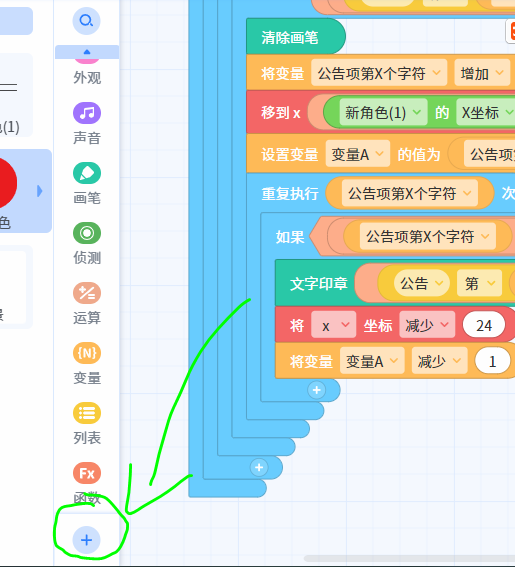
Task: Open the 列表 list category
Action: click(87, 413)
